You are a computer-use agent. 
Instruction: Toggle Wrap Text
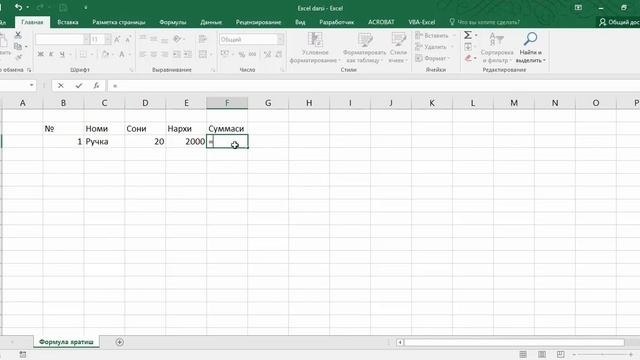[203, 39]
